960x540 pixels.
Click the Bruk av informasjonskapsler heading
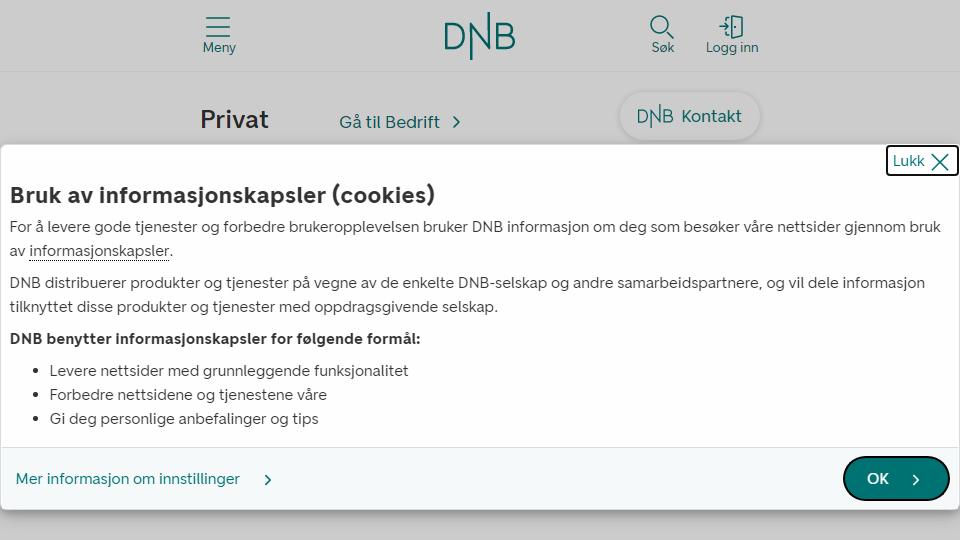click(222, 195)
